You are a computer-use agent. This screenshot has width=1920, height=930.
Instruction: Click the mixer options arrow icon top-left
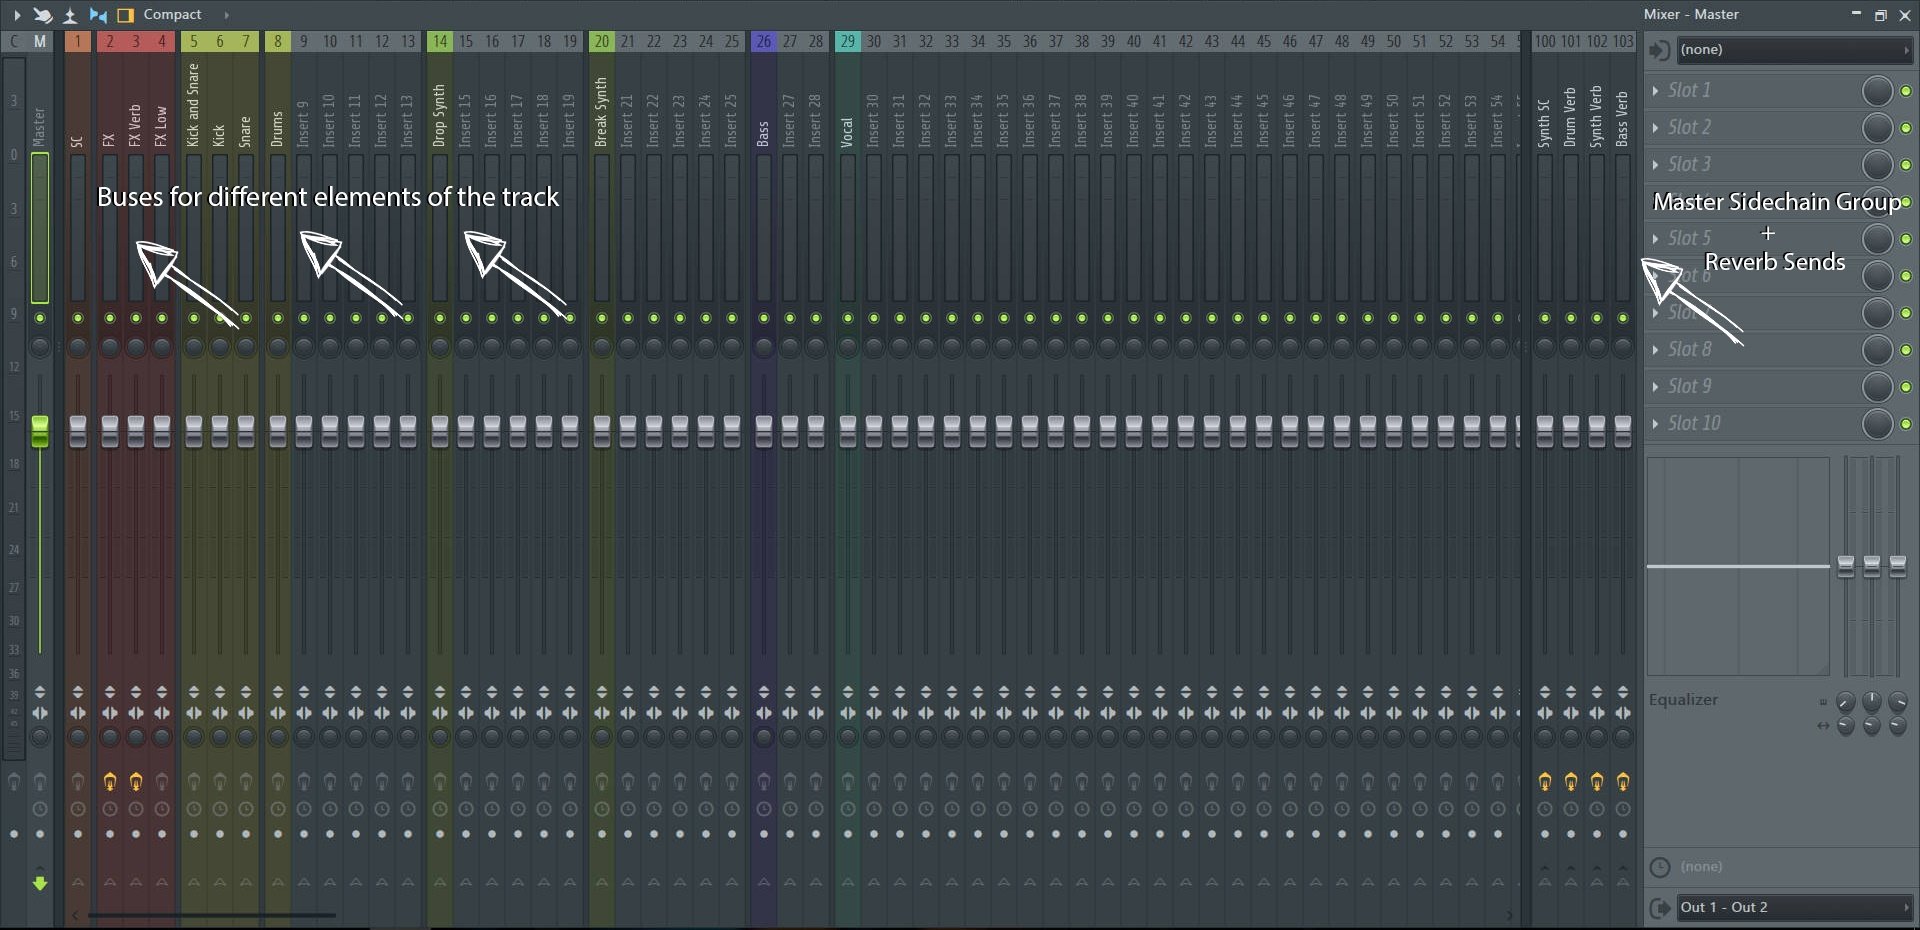16,15
